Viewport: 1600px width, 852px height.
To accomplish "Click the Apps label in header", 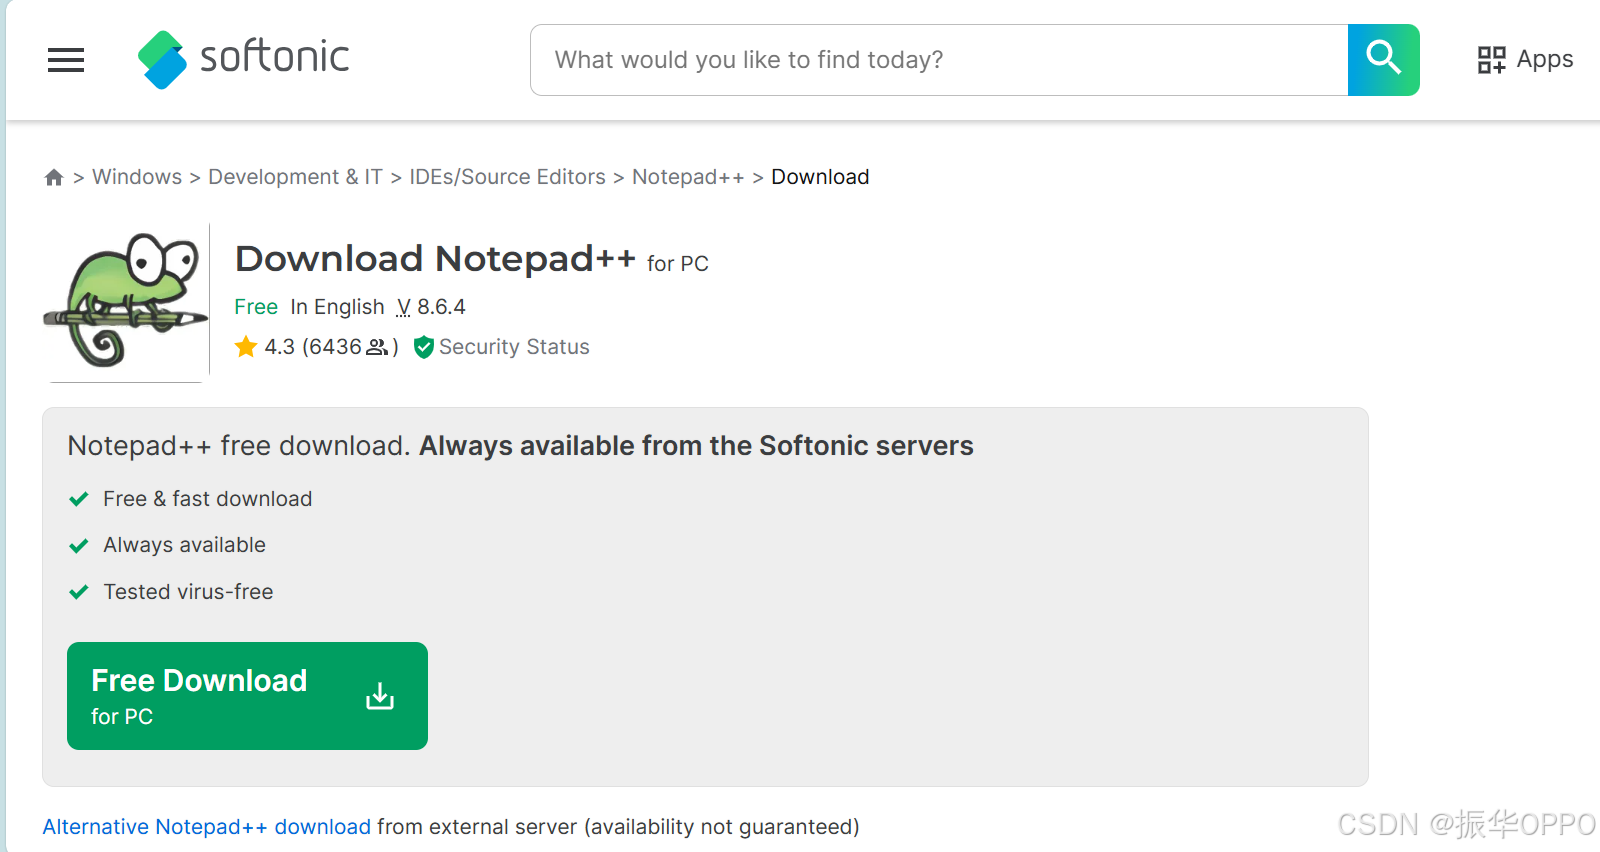I will tap(1544, 60).
